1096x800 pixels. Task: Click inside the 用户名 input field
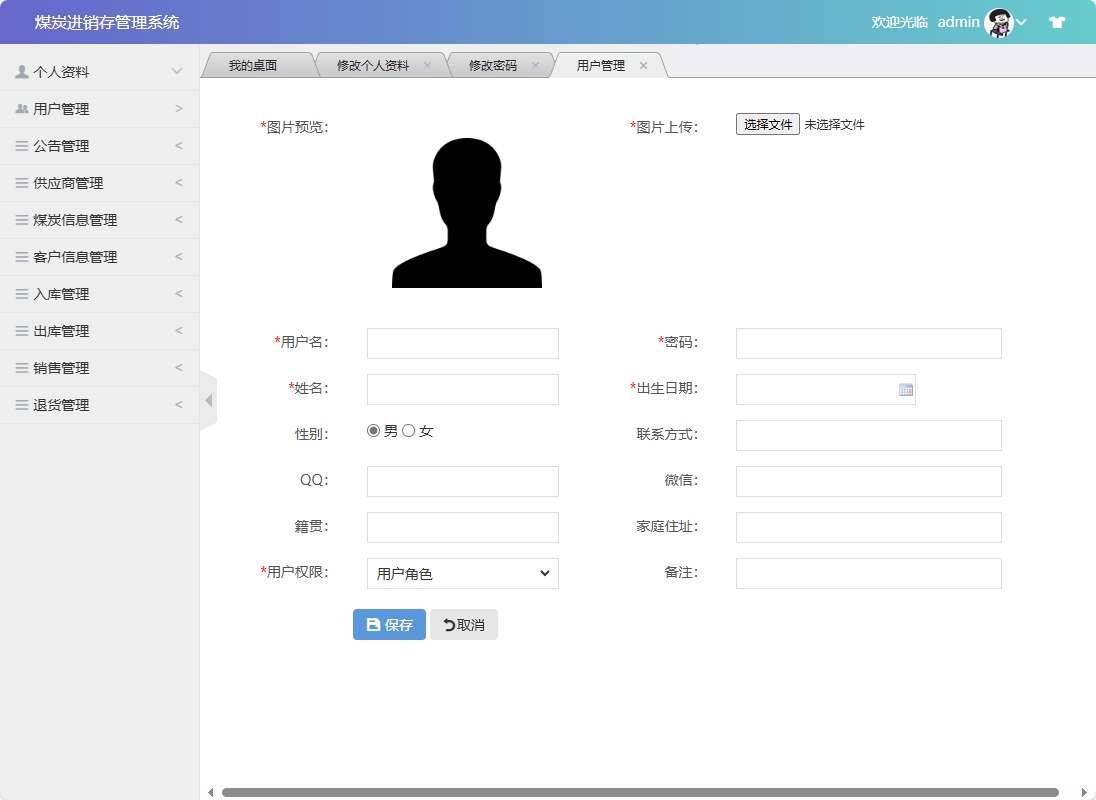coord(462,343)
